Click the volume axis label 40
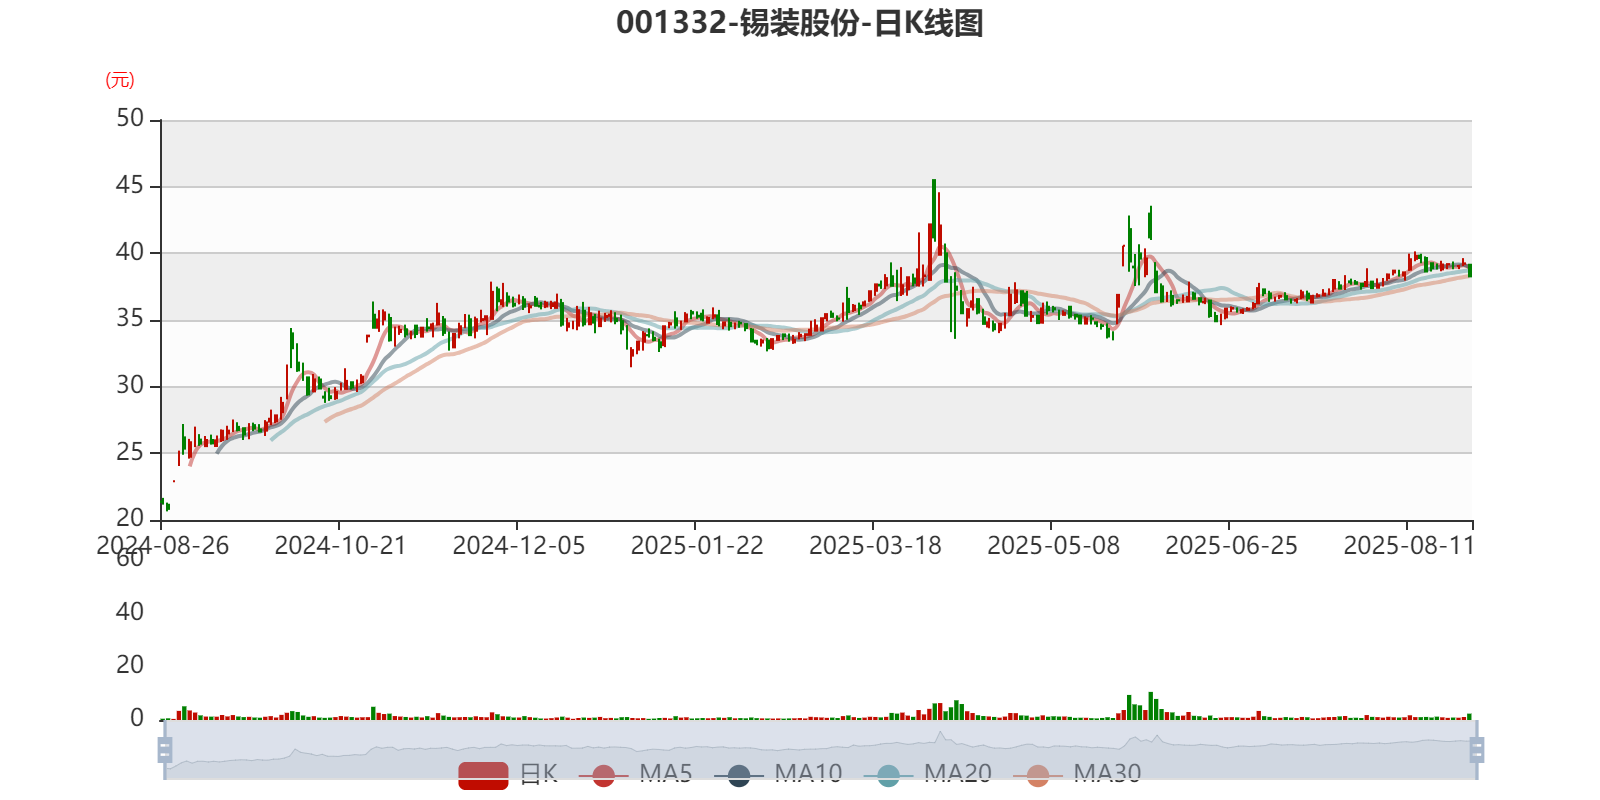Viewport: 1600px width, 800px height. pyautogui.click(x=130, y=612)
